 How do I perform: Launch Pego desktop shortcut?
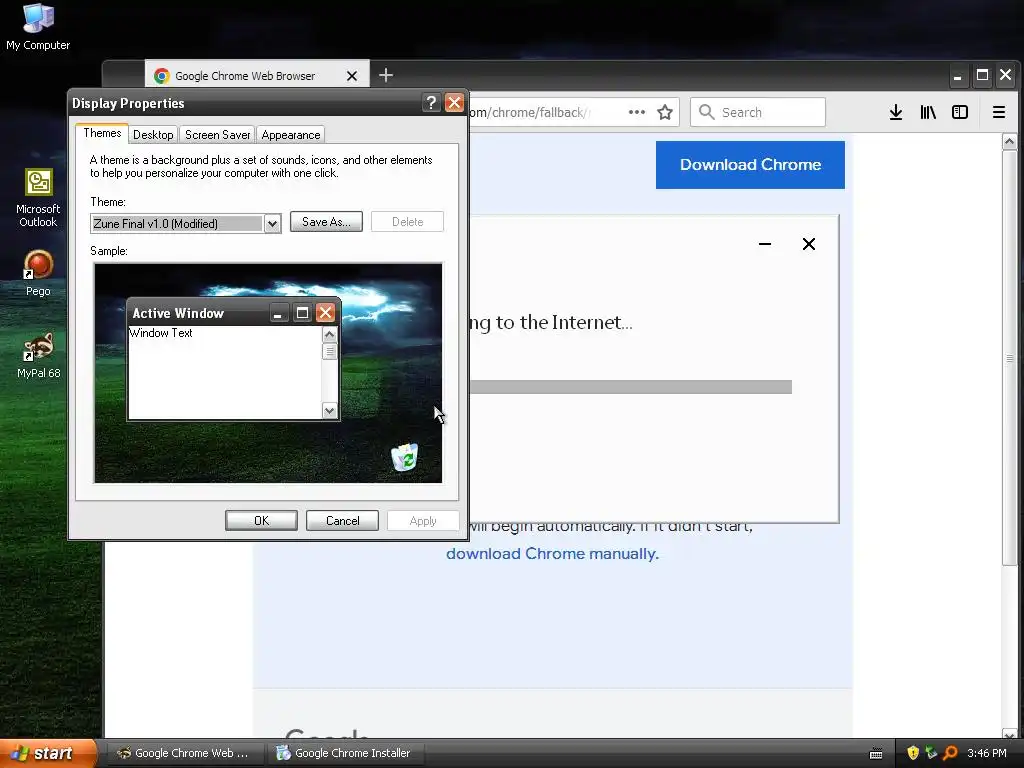(38, 273)
